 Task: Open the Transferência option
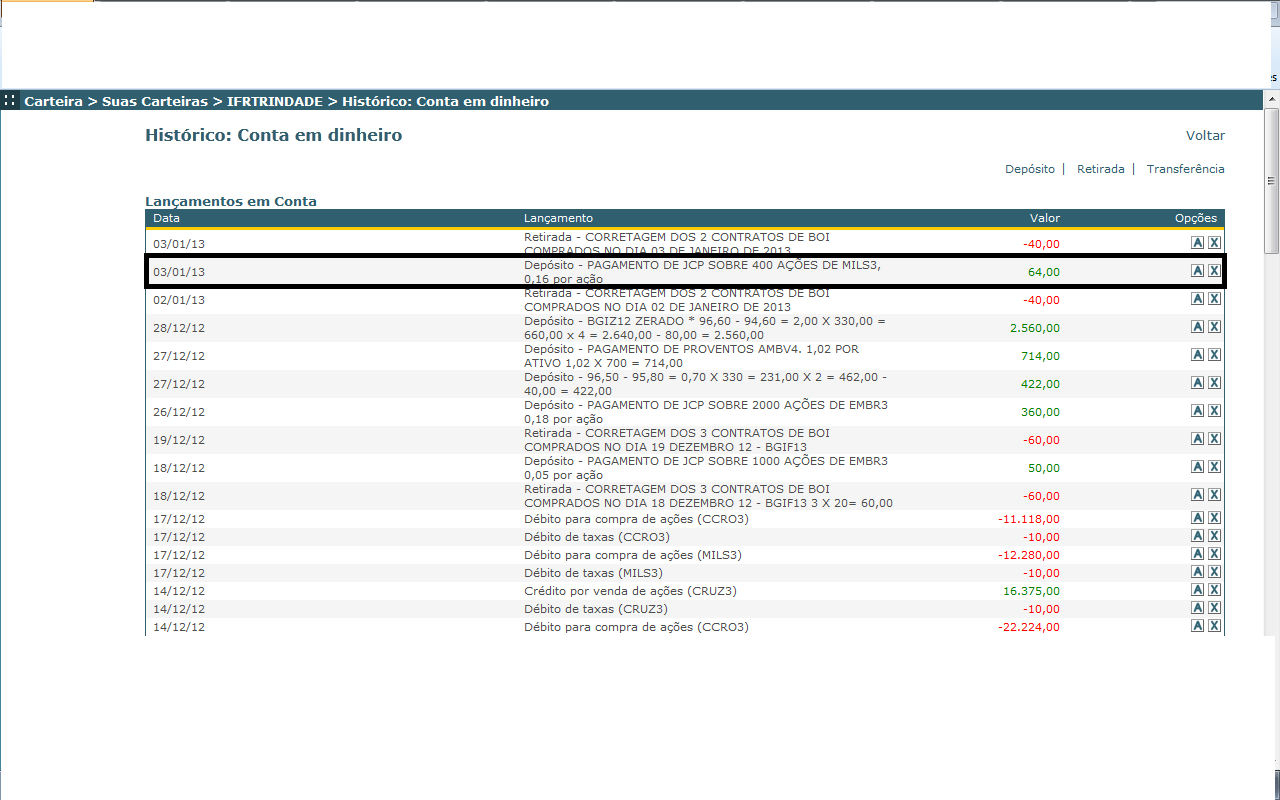tap(1186, 169)
